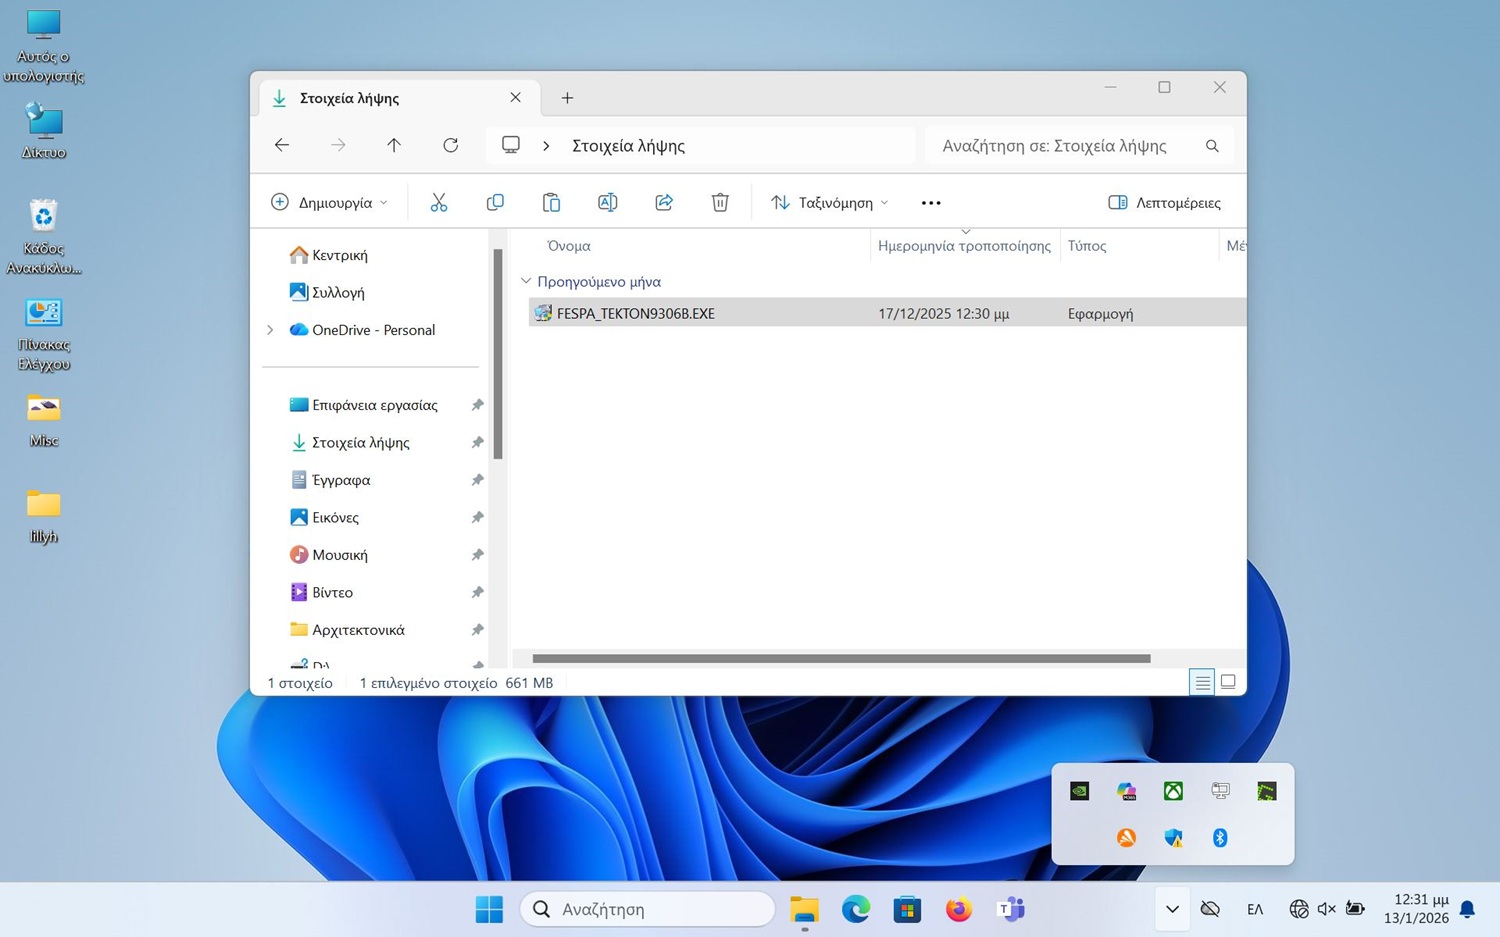Open the Ταξινόμηση sort dropdown

829,203
